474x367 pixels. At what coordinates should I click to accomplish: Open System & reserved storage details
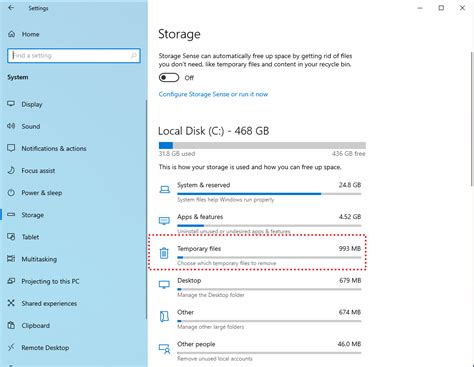260,192
